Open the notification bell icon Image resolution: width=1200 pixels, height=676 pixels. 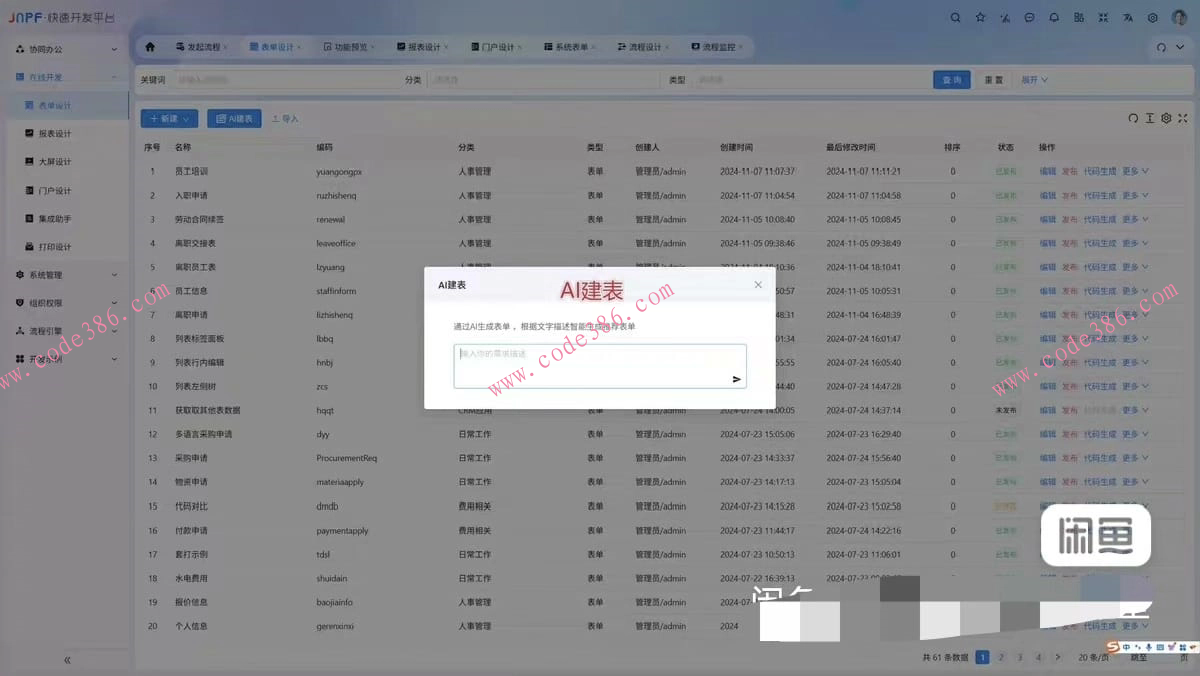pos(1054,17)
